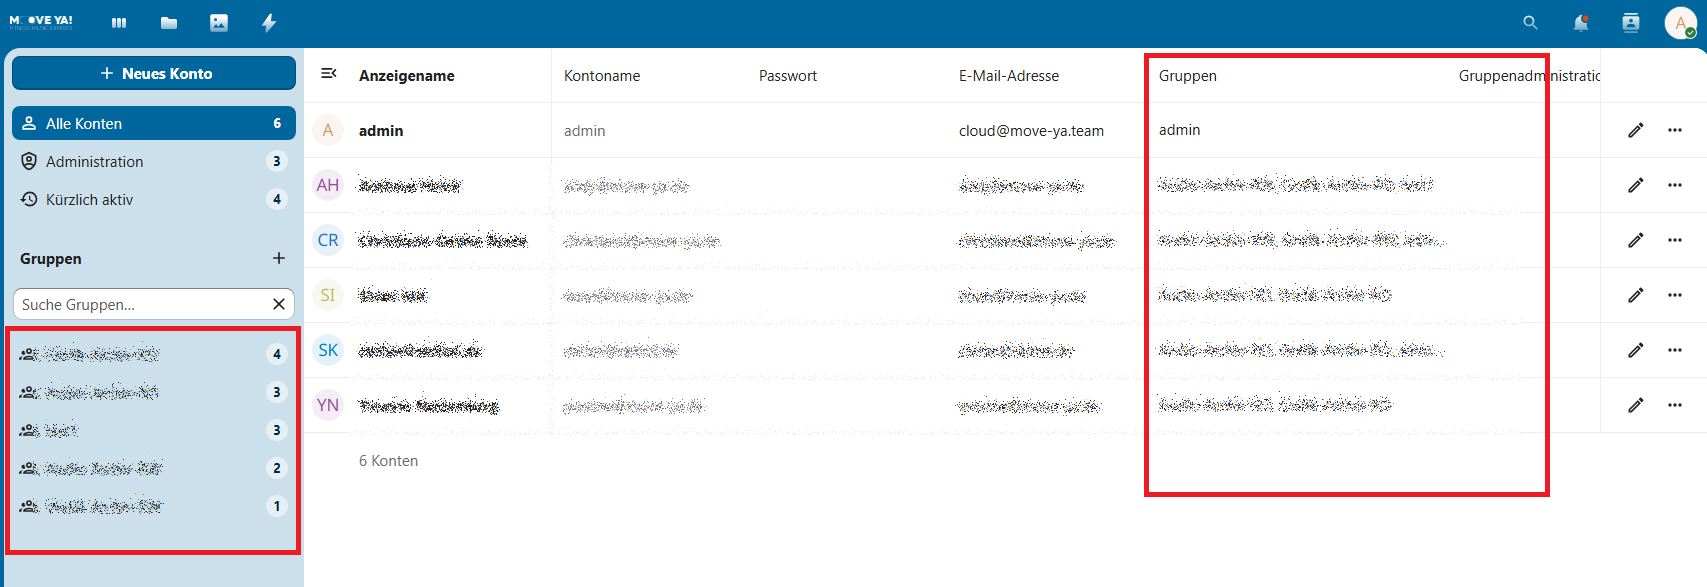Open the Contacts menu icon
This screenshot has height=587, width=1707.
[x=1631, y=23]
